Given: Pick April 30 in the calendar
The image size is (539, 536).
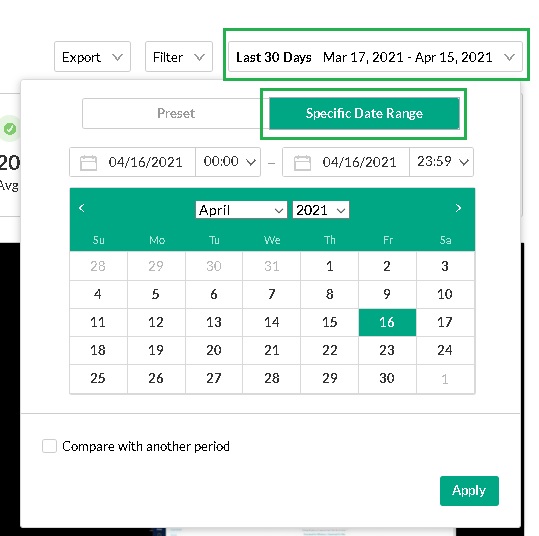Looking at the screenshot, I should click(387, 378).
